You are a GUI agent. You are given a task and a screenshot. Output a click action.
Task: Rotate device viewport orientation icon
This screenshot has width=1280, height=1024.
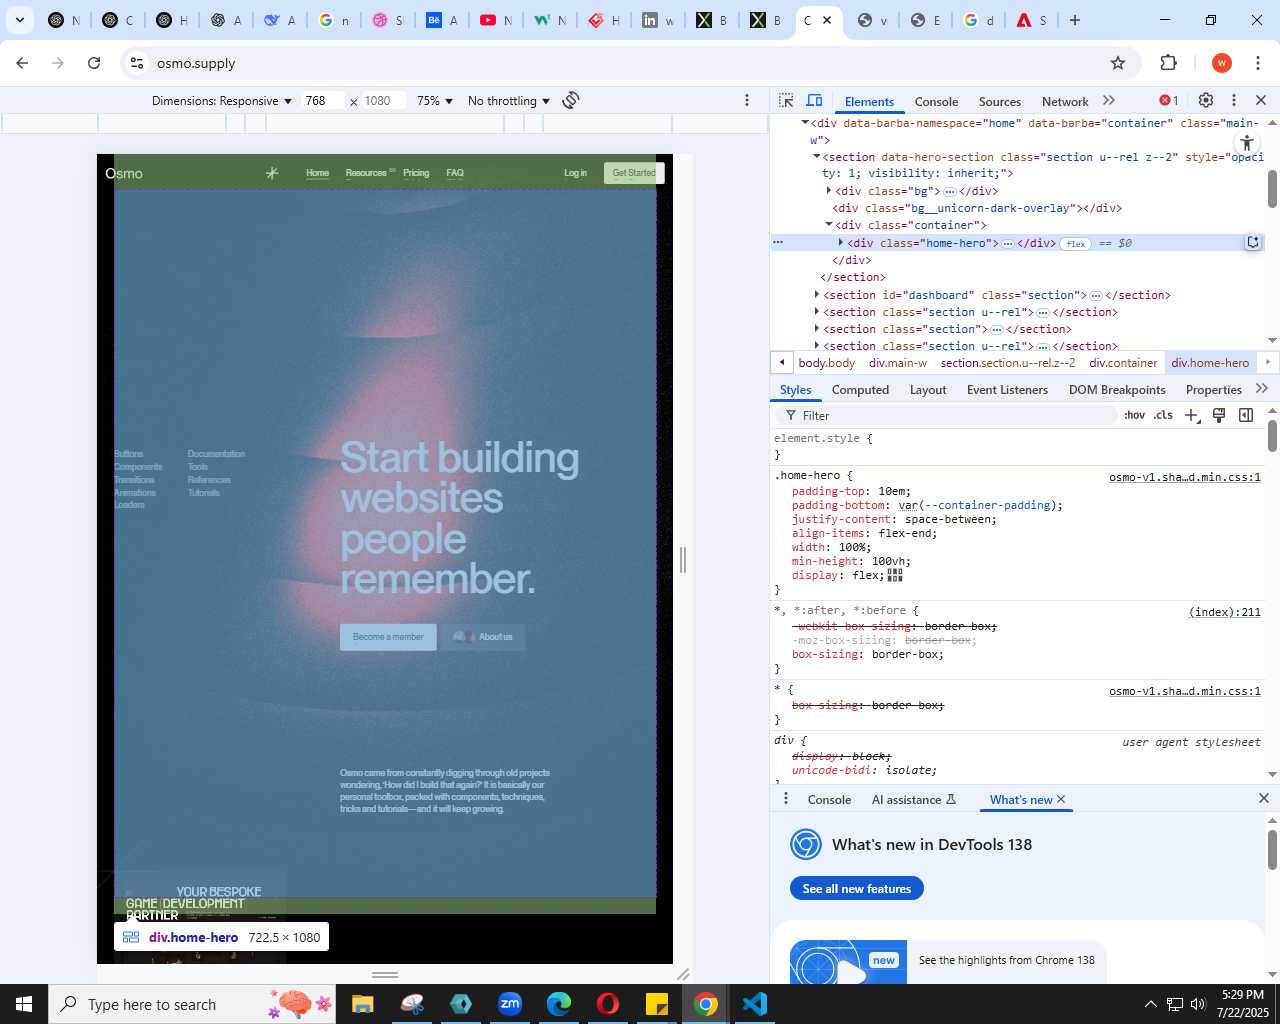(571, 100)
